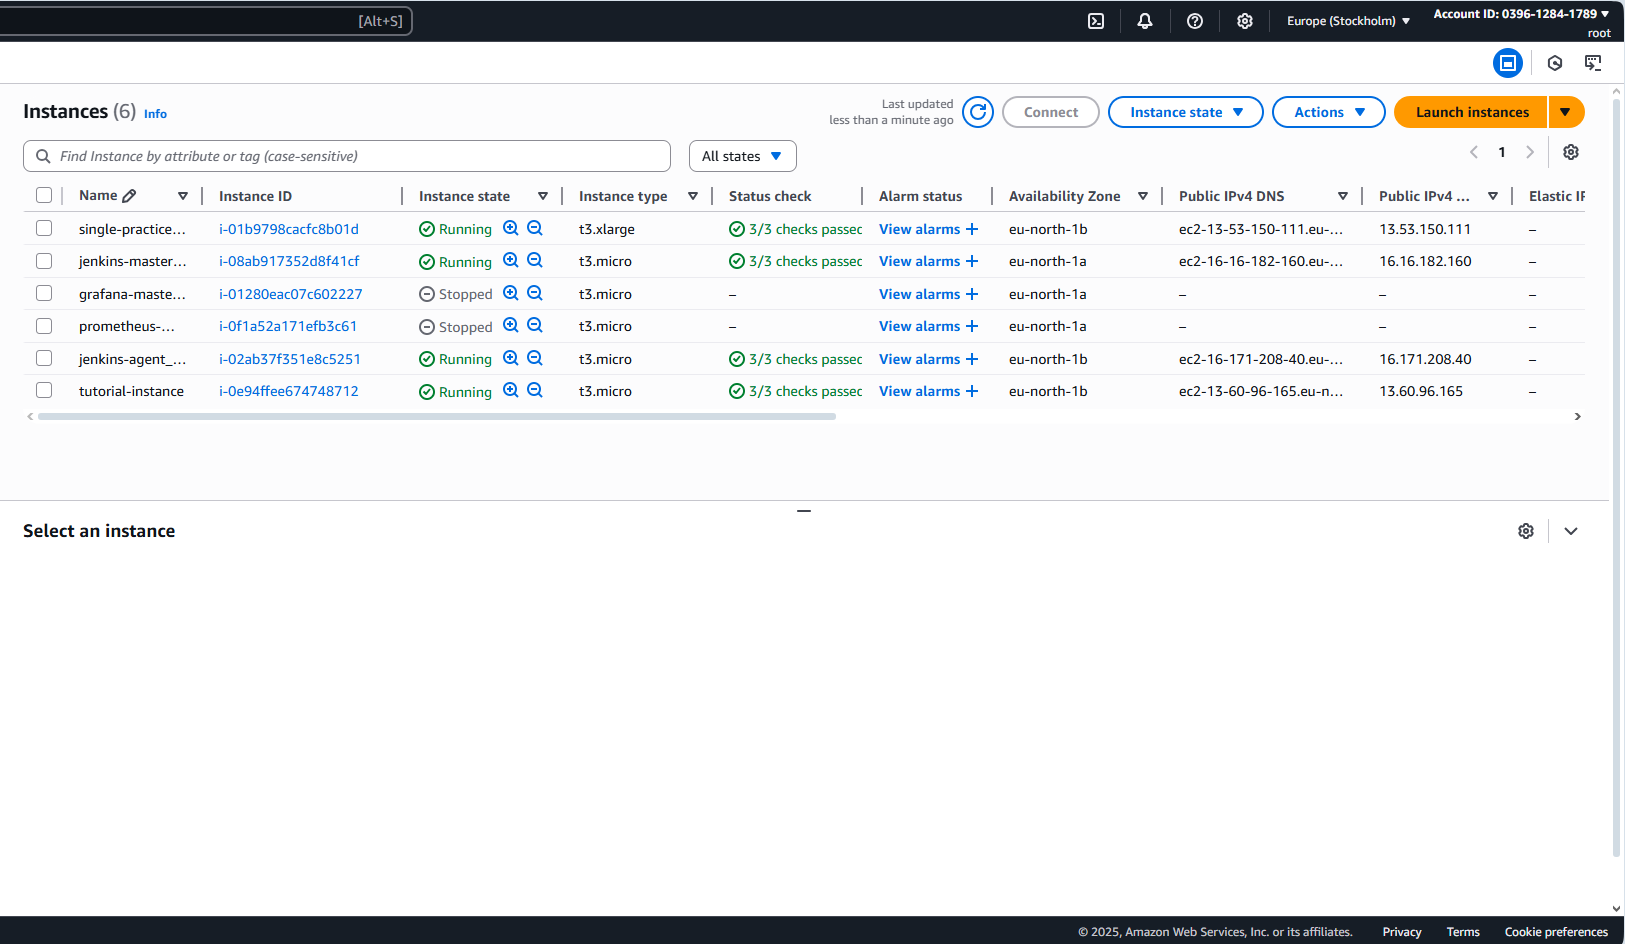Open the notifications bell

tap(1145, 21)
